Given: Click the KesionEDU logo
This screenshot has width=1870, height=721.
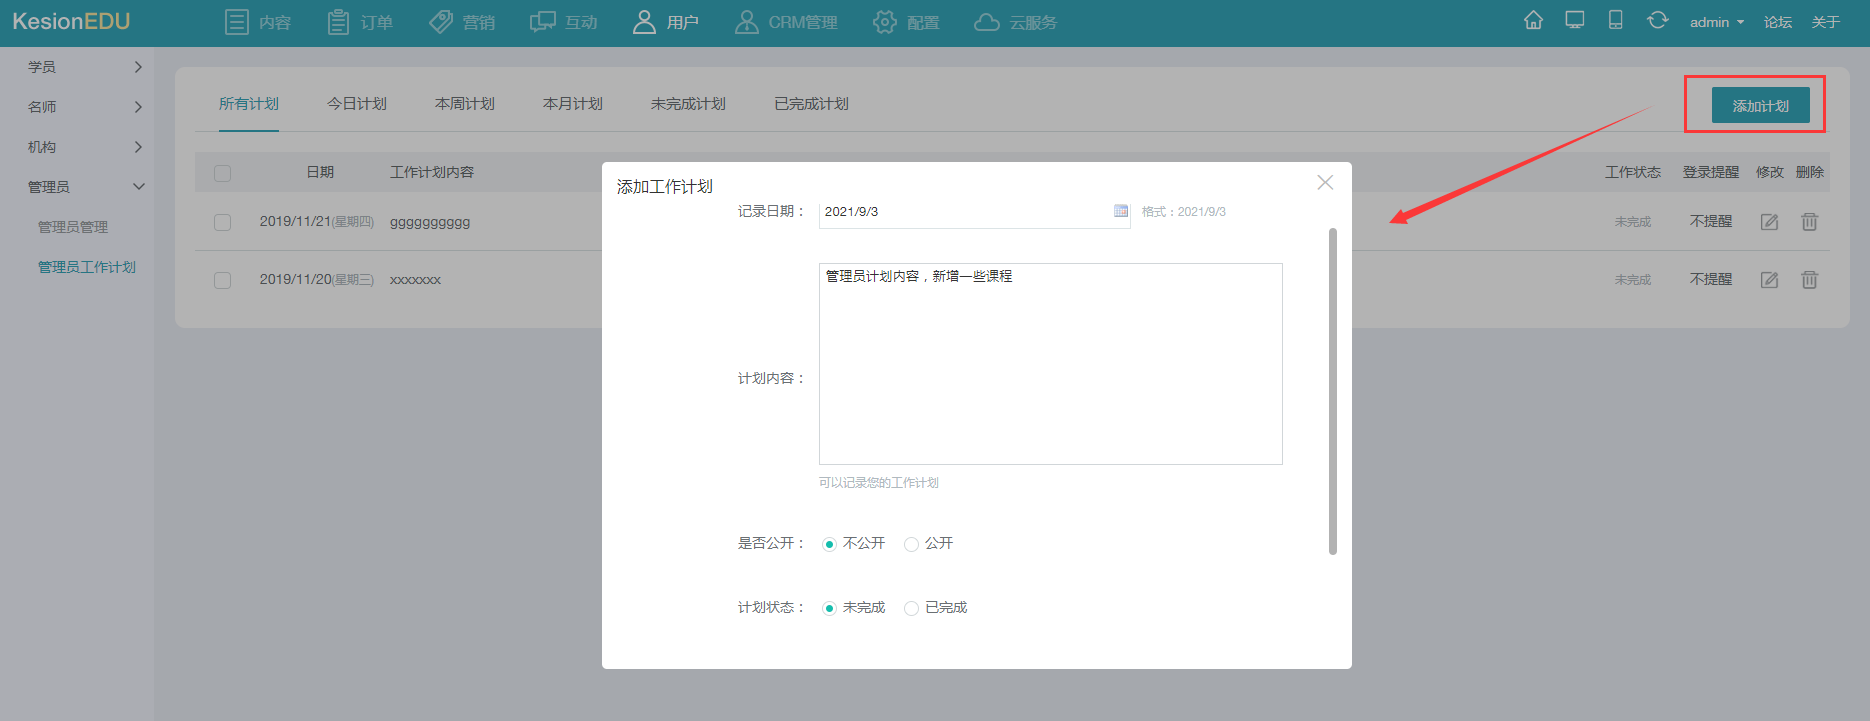Looking at the screenshot, I should tap(71, 21).
